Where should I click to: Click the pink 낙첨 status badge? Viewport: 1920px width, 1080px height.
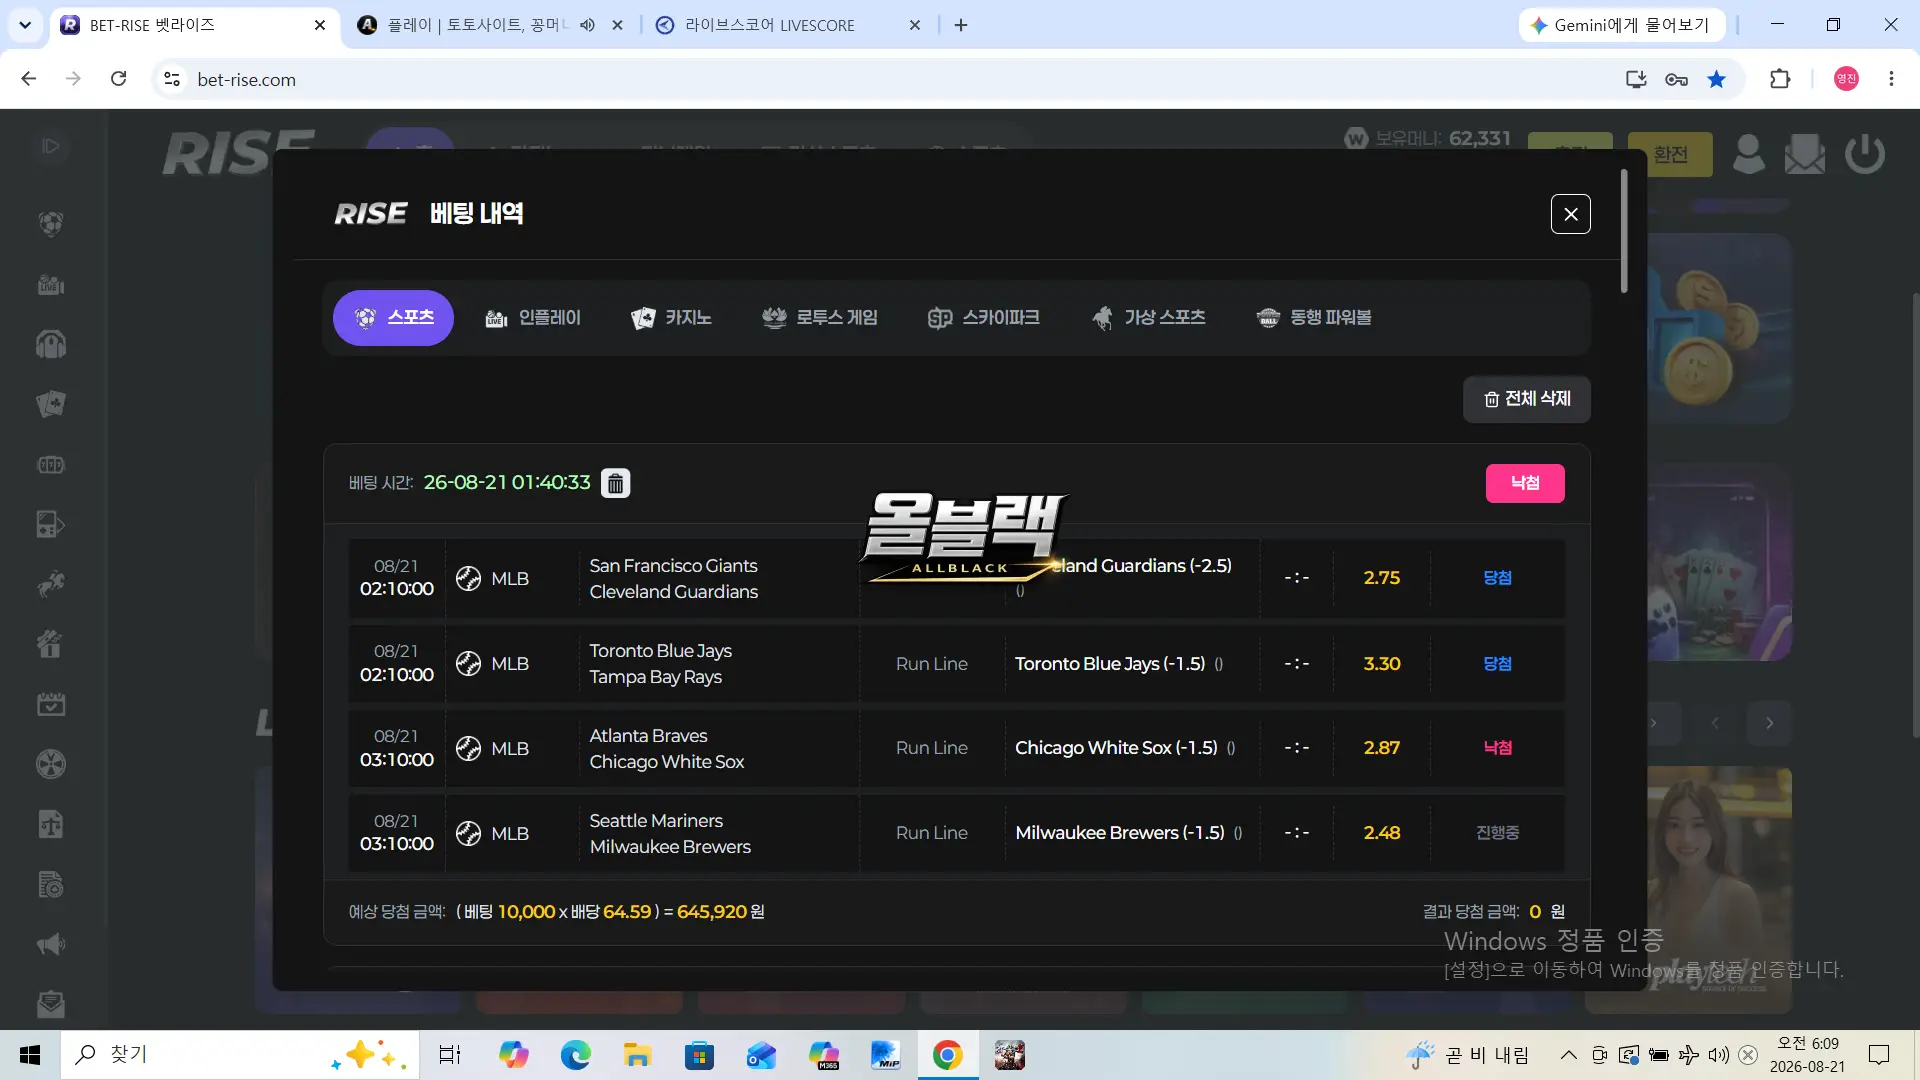click(x=1525, y=483)
